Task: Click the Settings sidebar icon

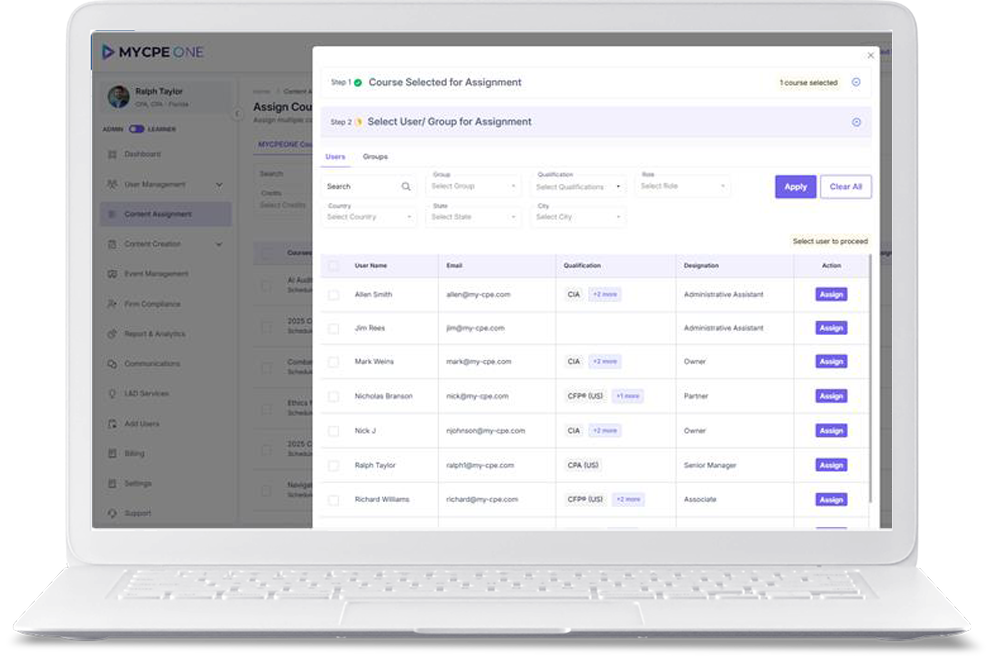Action: (113, 483)
